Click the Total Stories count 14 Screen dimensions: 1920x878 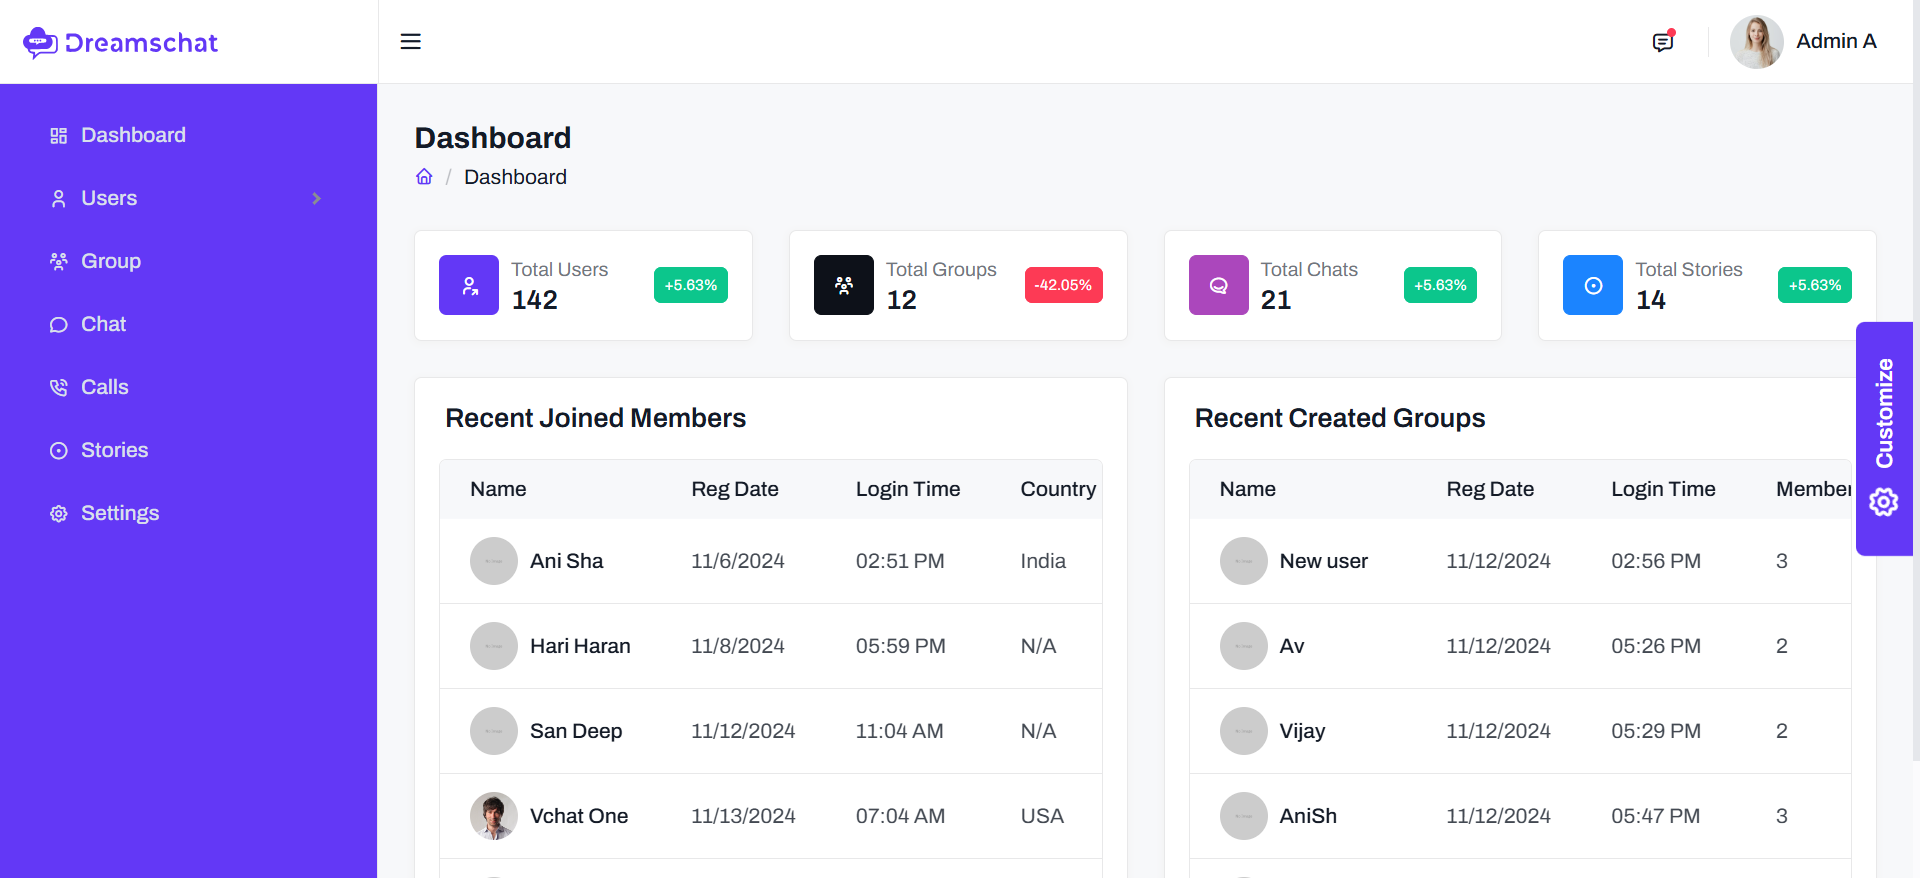pos(1651,300)
